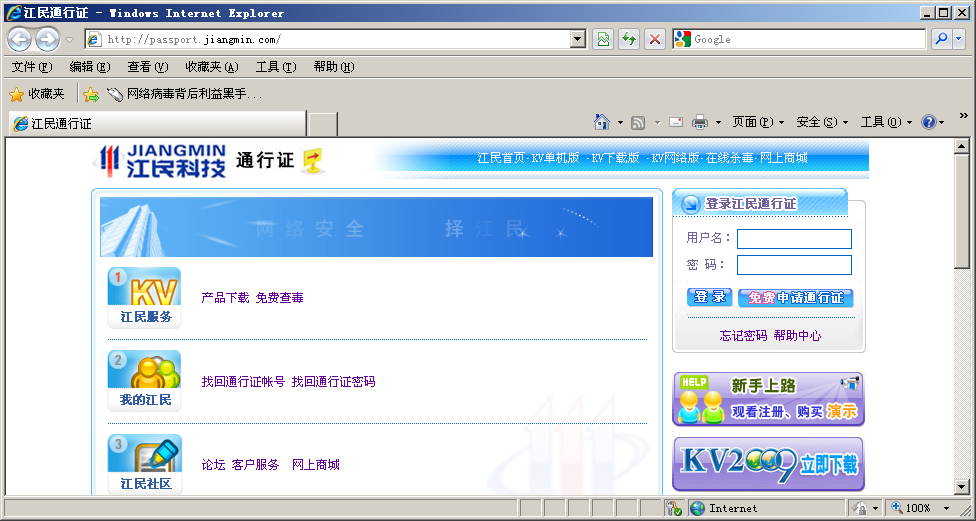Click the 我的江民 people icon
This screenshot has width=976, height=521.
(x=144, y=381)
